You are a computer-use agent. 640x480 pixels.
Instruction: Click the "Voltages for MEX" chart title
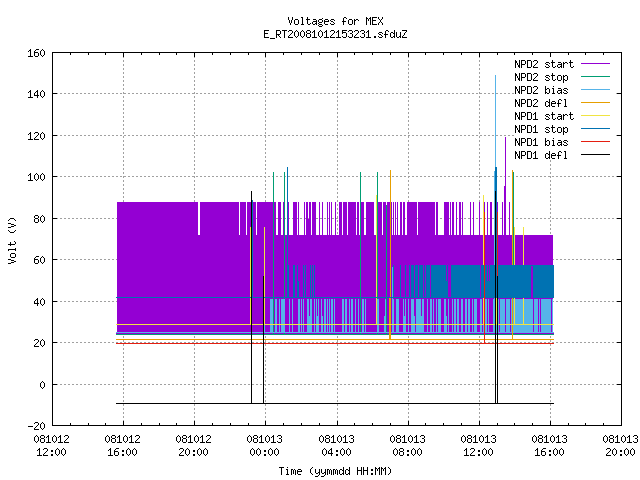tap(335, 21)
